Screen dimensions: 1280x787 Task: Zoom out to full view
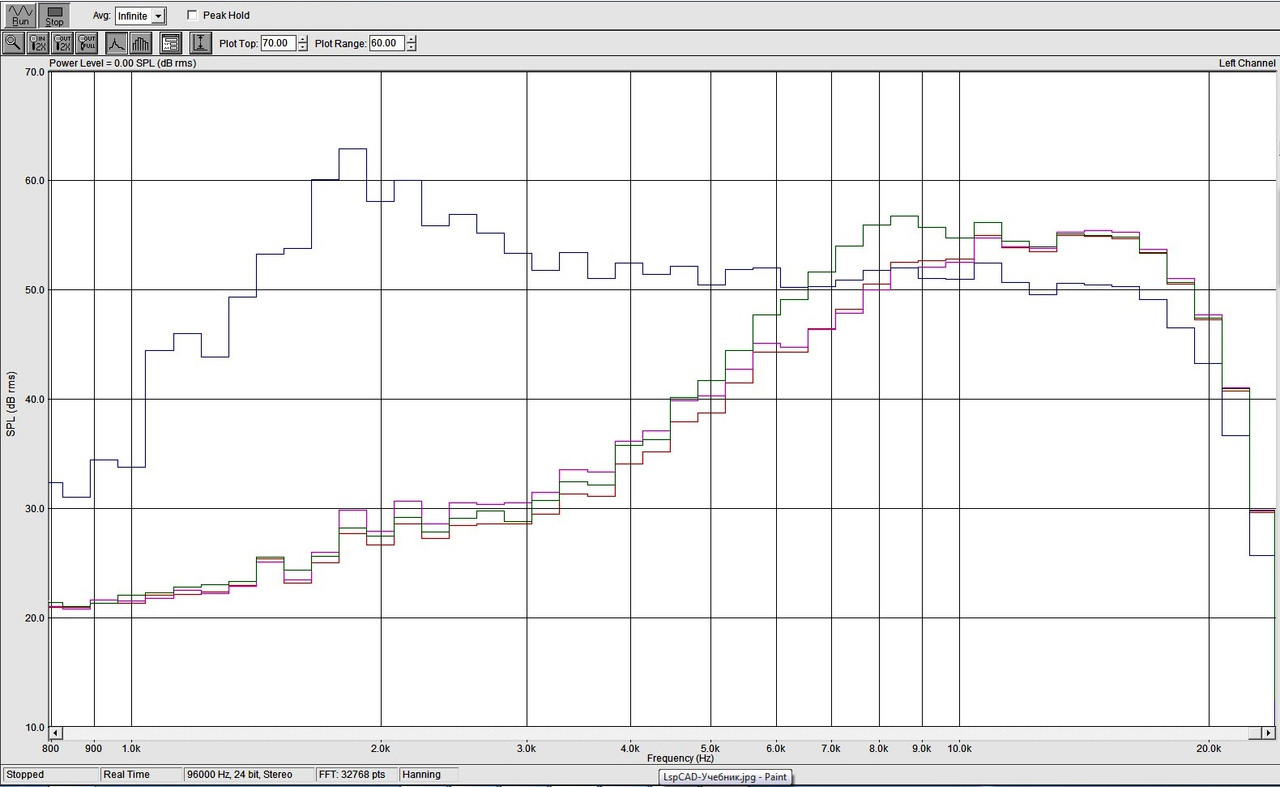click(88, 43)
